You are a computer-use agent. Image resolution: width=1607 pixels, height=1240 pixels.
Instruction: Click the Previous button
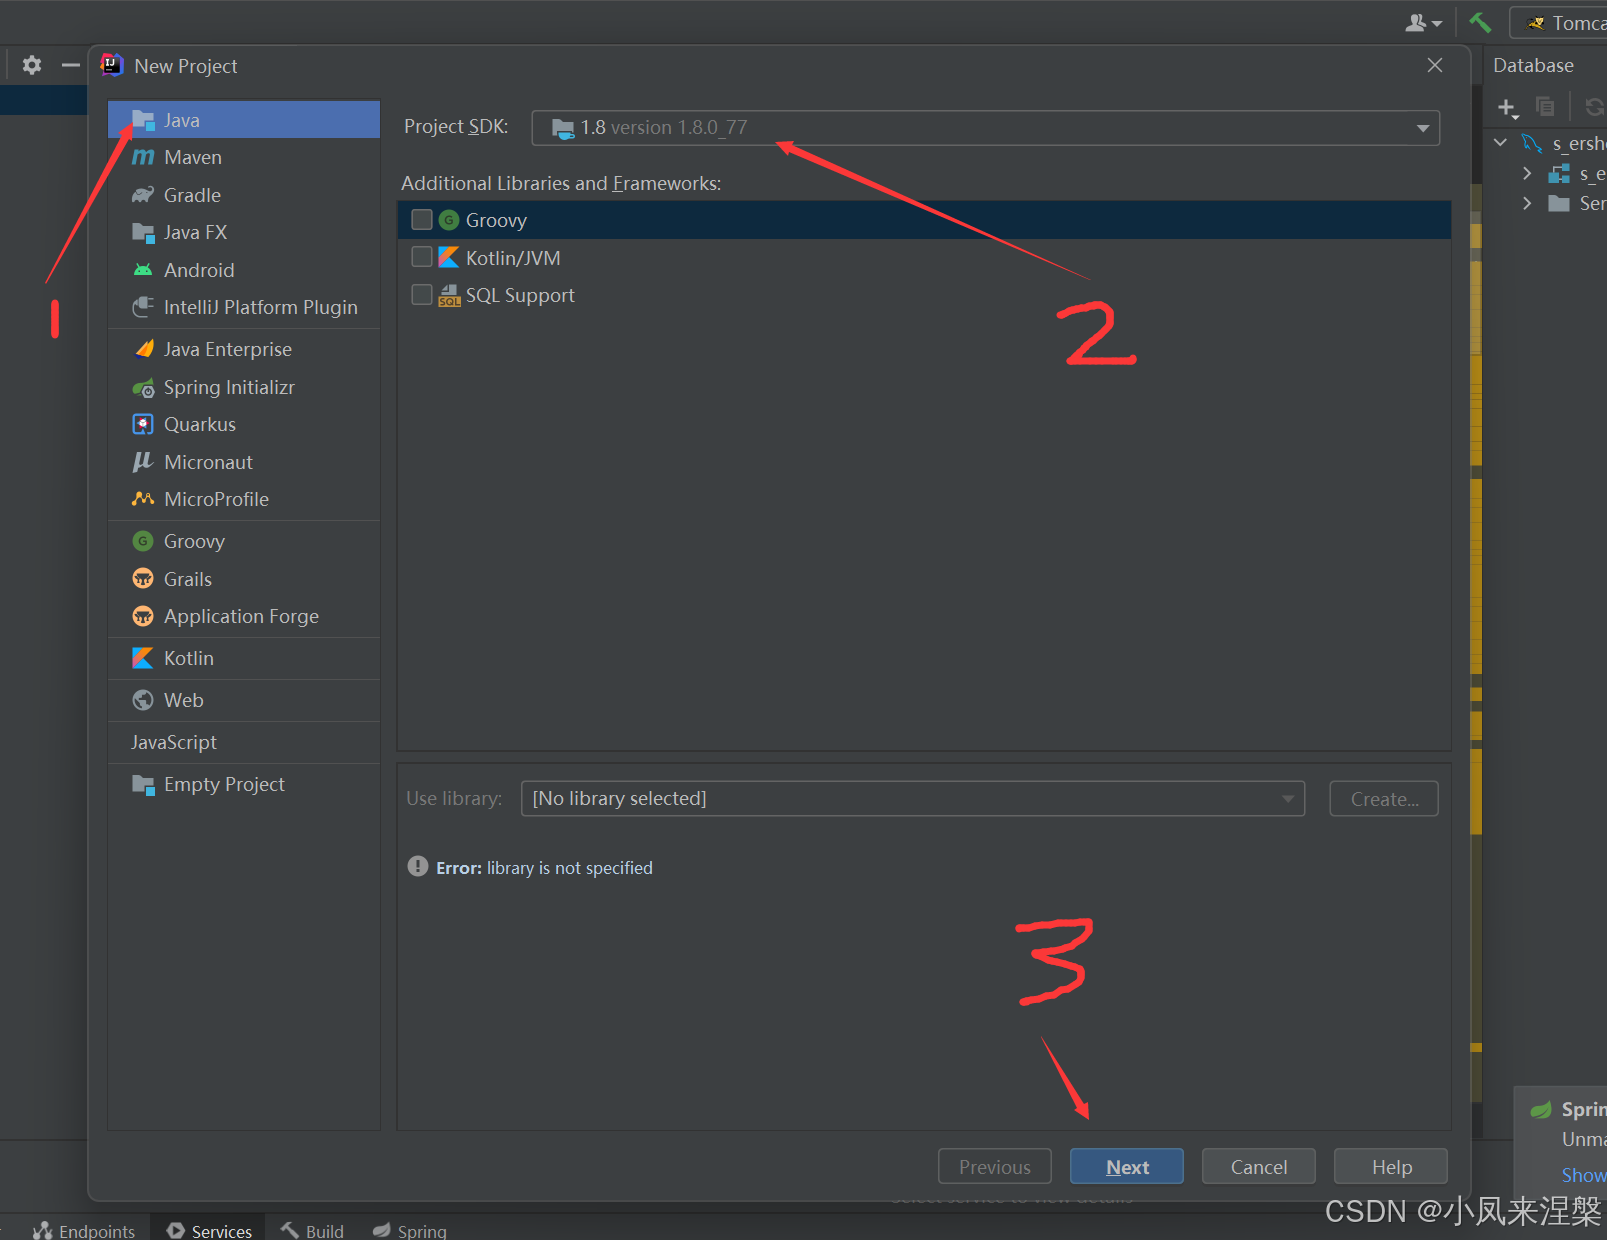(994, 1167)
